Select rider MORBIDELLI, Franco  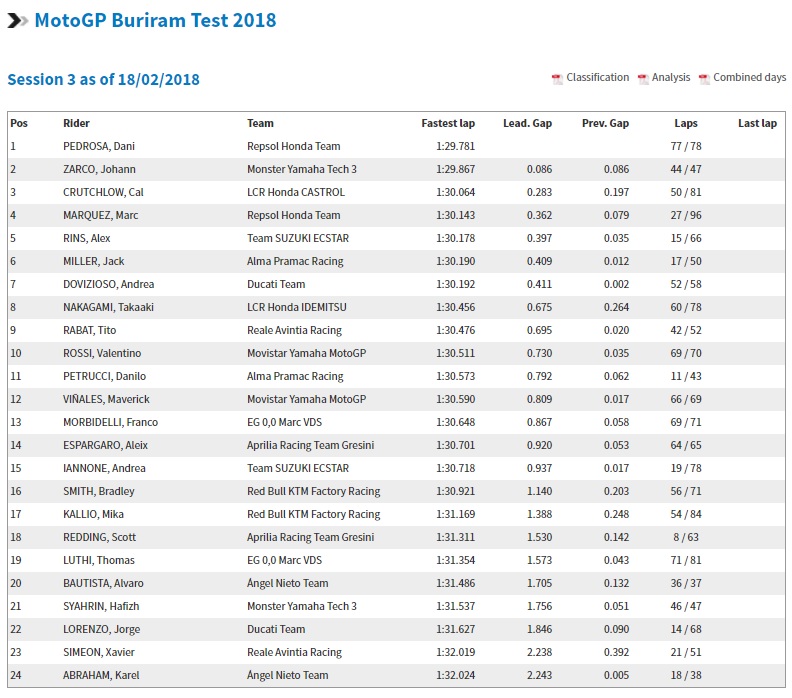111,422
